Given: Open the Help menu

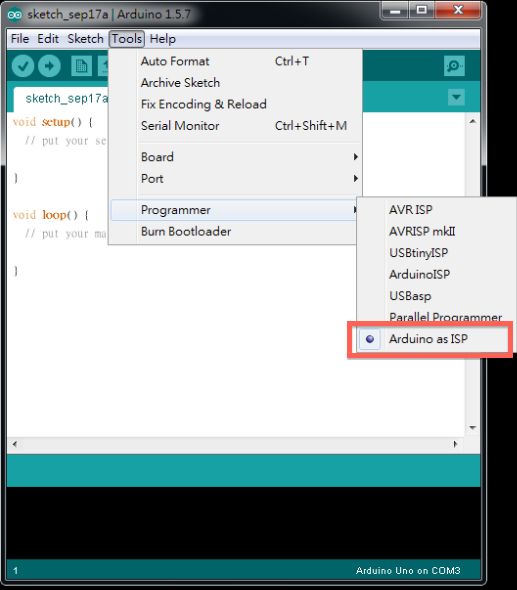Looking at the screenshot, I should (x=163, y=39).
